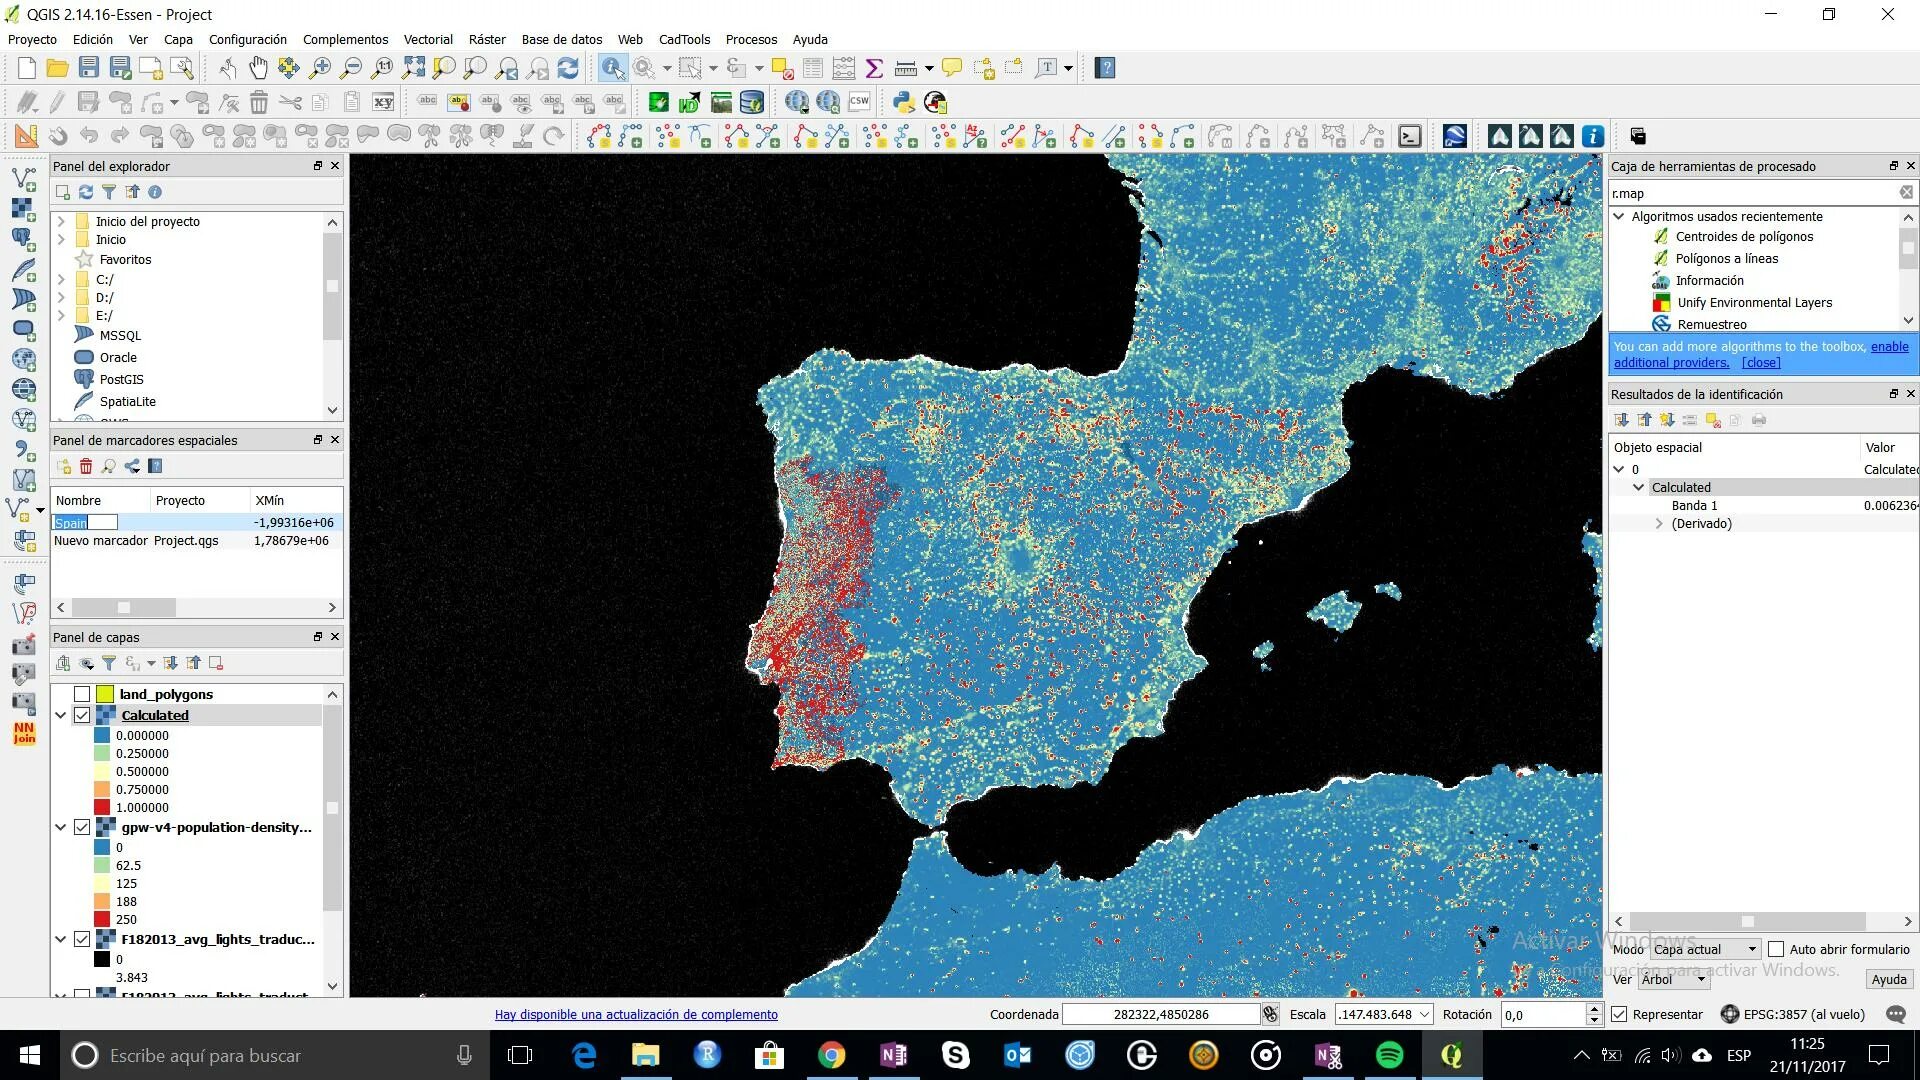Open the Complementos menu
The height and width of the screenshot is (1080, 1920).
point(345,39)
